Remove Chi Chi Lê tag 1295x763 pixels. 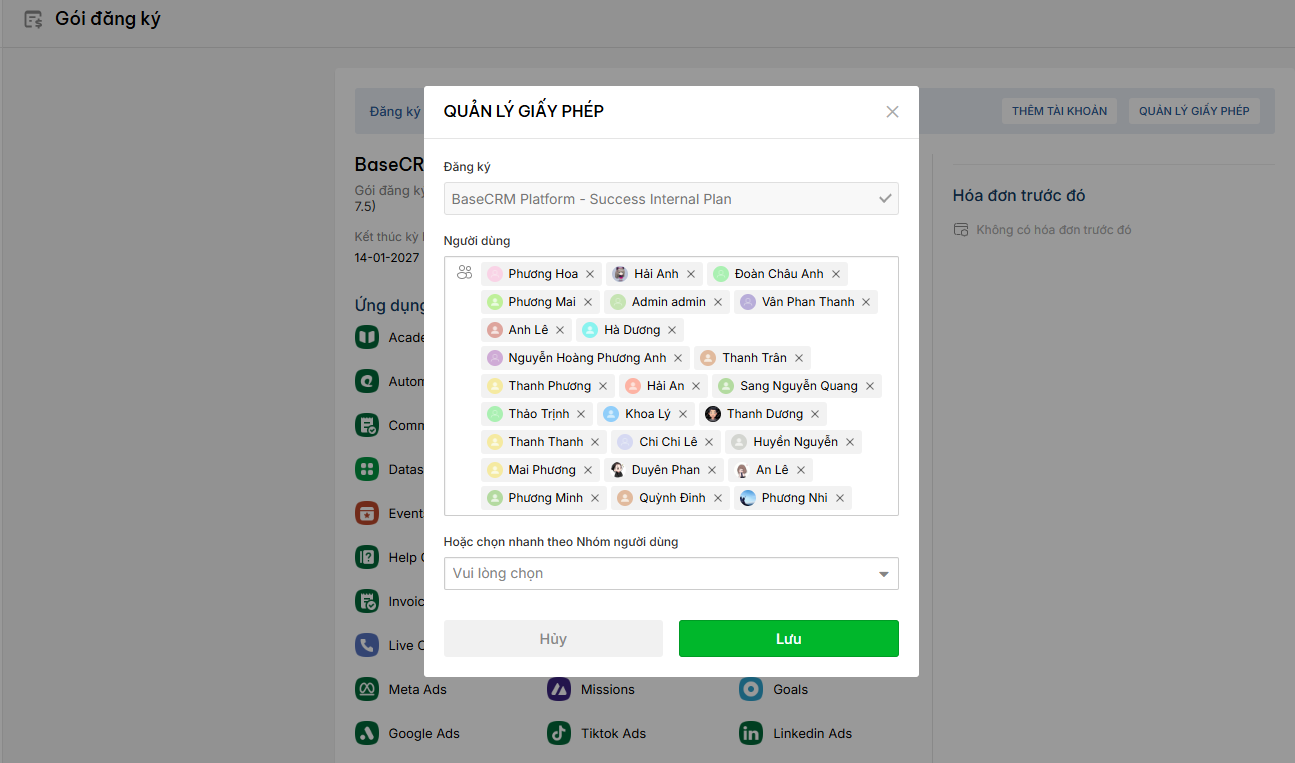[x=709, y=442]
